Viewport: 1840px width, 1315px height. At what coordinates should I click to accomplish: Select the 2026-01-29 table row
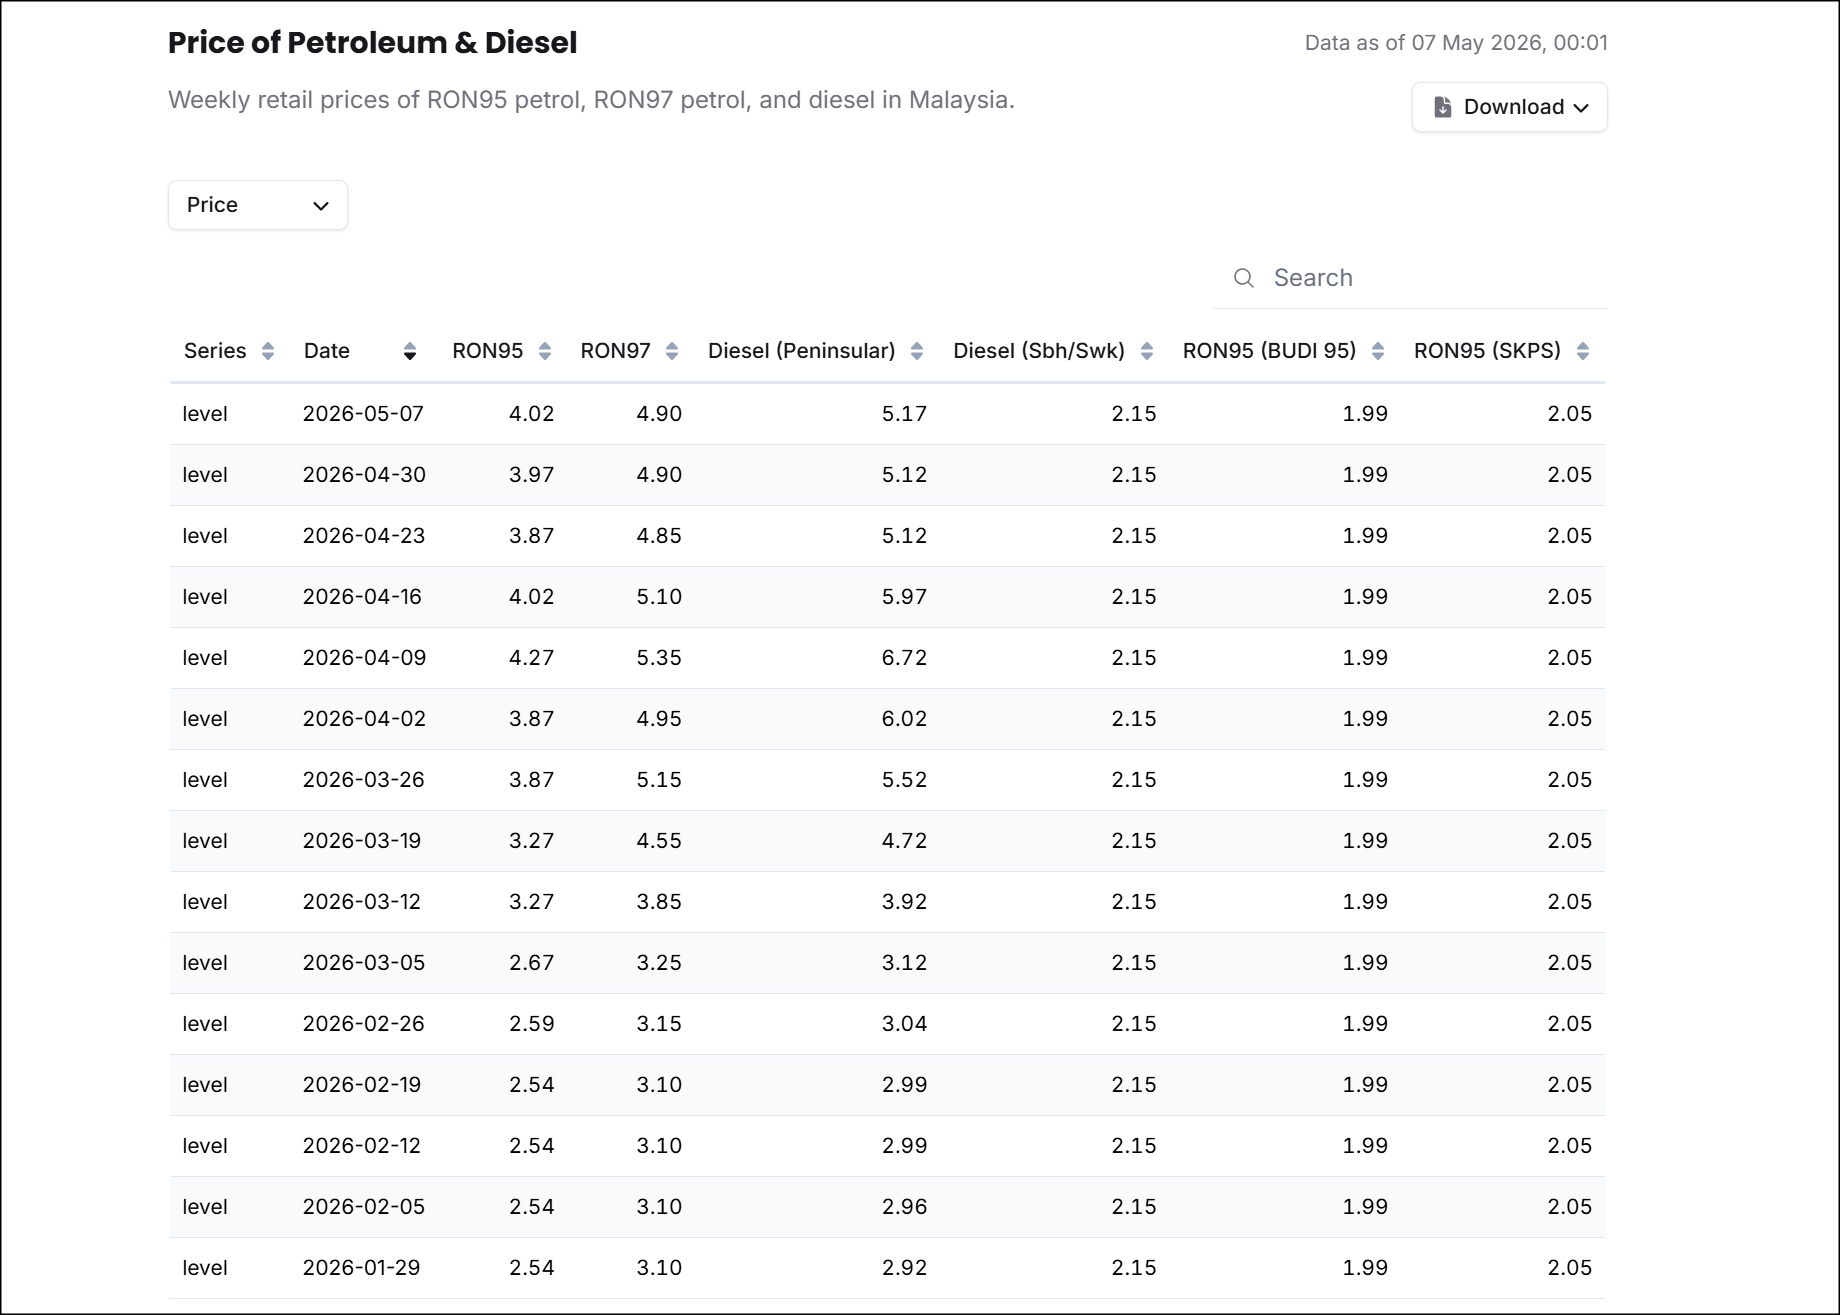tap(887, 1268)
